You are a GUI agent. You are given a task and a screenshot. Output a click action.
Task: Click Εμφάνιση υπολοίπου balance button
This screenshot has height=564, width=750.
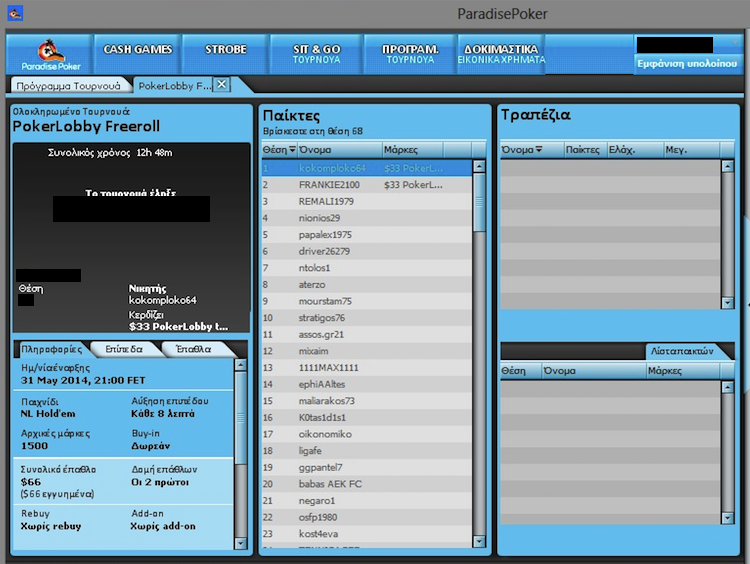pos(687,64)
